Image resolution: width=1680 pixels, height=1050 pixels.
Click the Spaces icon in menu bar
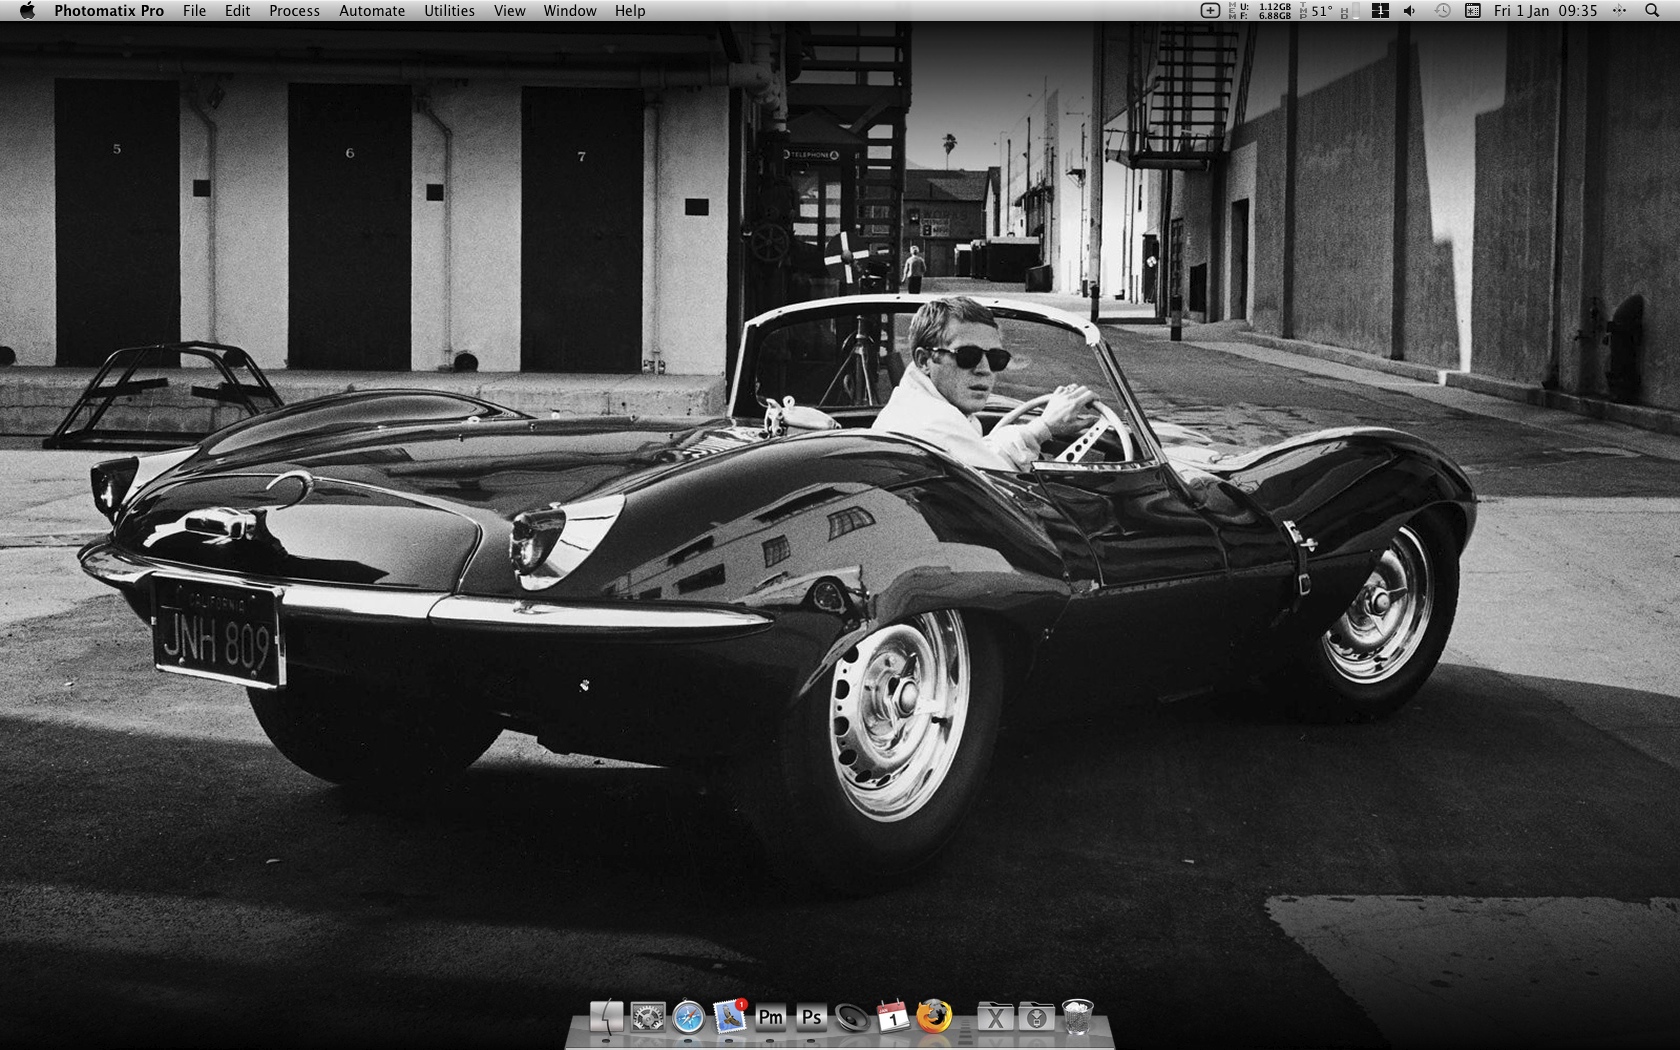click(x=1380, y=11)
